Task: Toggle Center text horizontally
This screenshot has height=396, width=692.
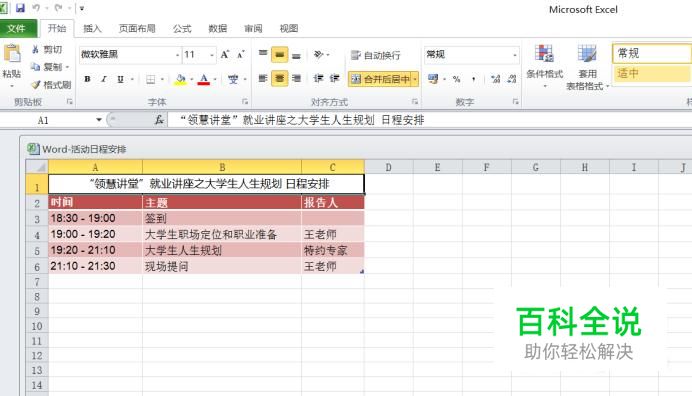Action: tap(279, 79)
